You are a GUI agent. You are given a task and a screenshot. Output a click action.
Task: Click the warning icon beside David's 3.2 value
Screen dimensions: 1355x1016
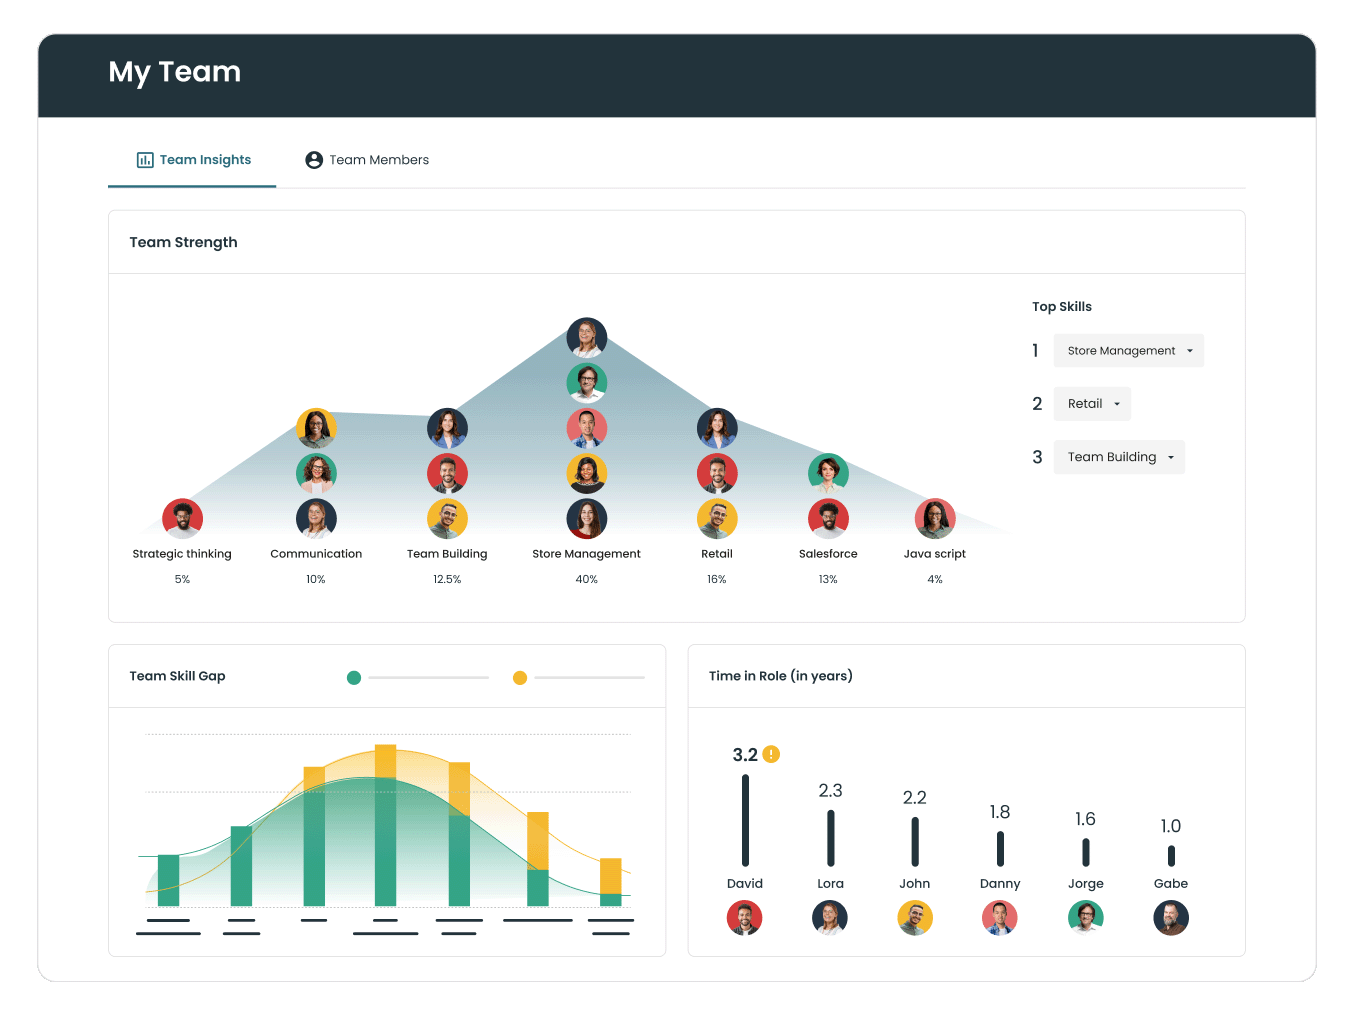coord(771,754)
